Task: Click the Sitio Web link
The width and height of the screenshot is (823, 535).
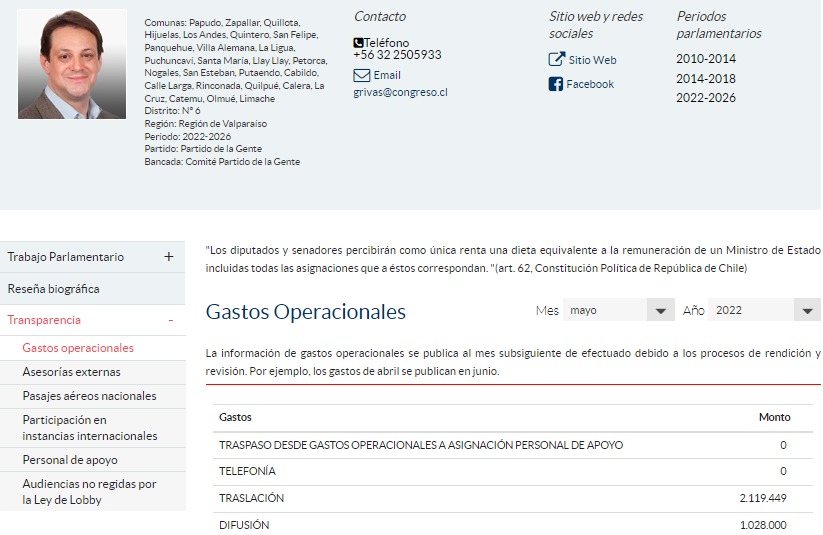Action: coord(592,60)
